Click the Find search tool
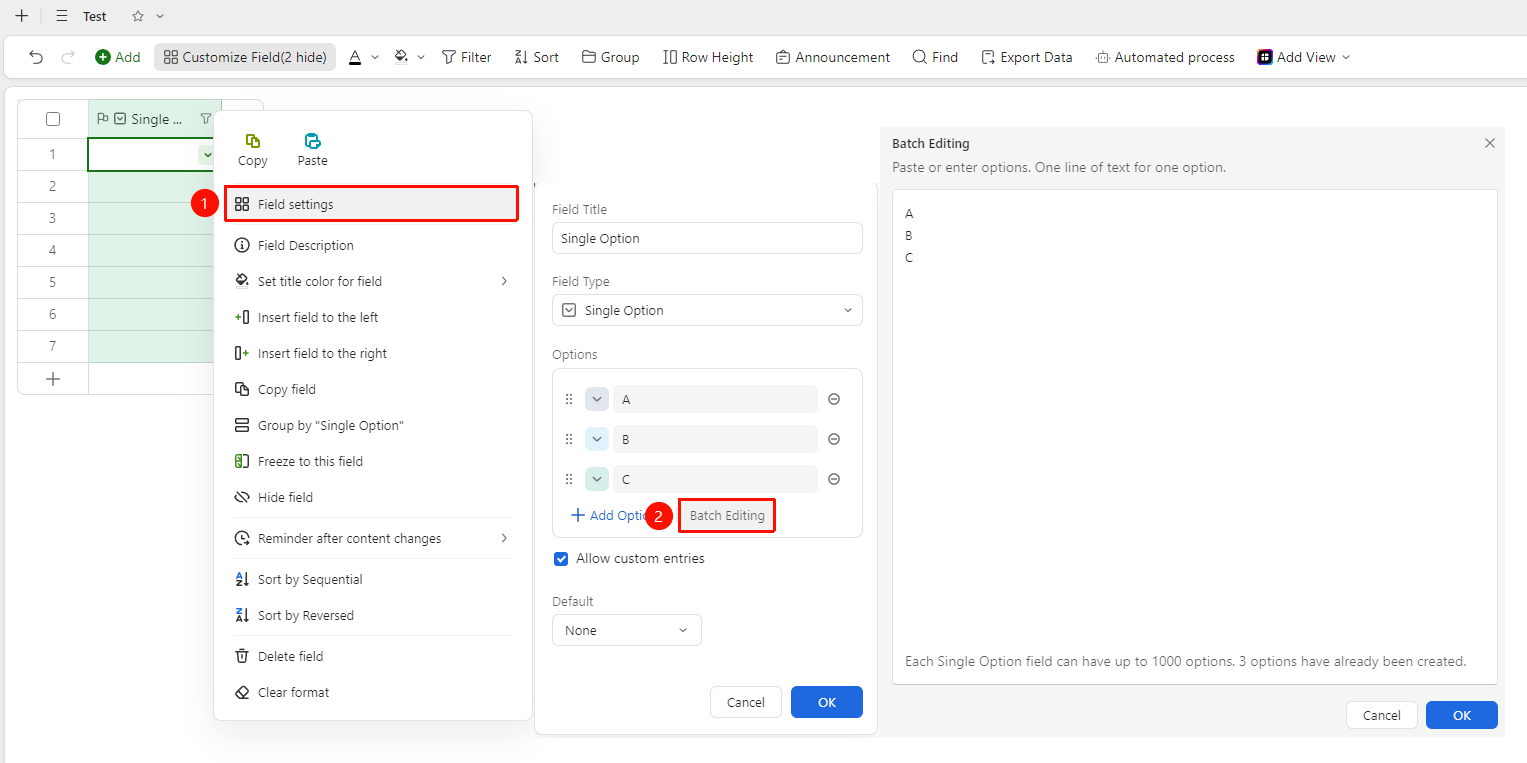The image size is (1527, 763). (935, 57)
